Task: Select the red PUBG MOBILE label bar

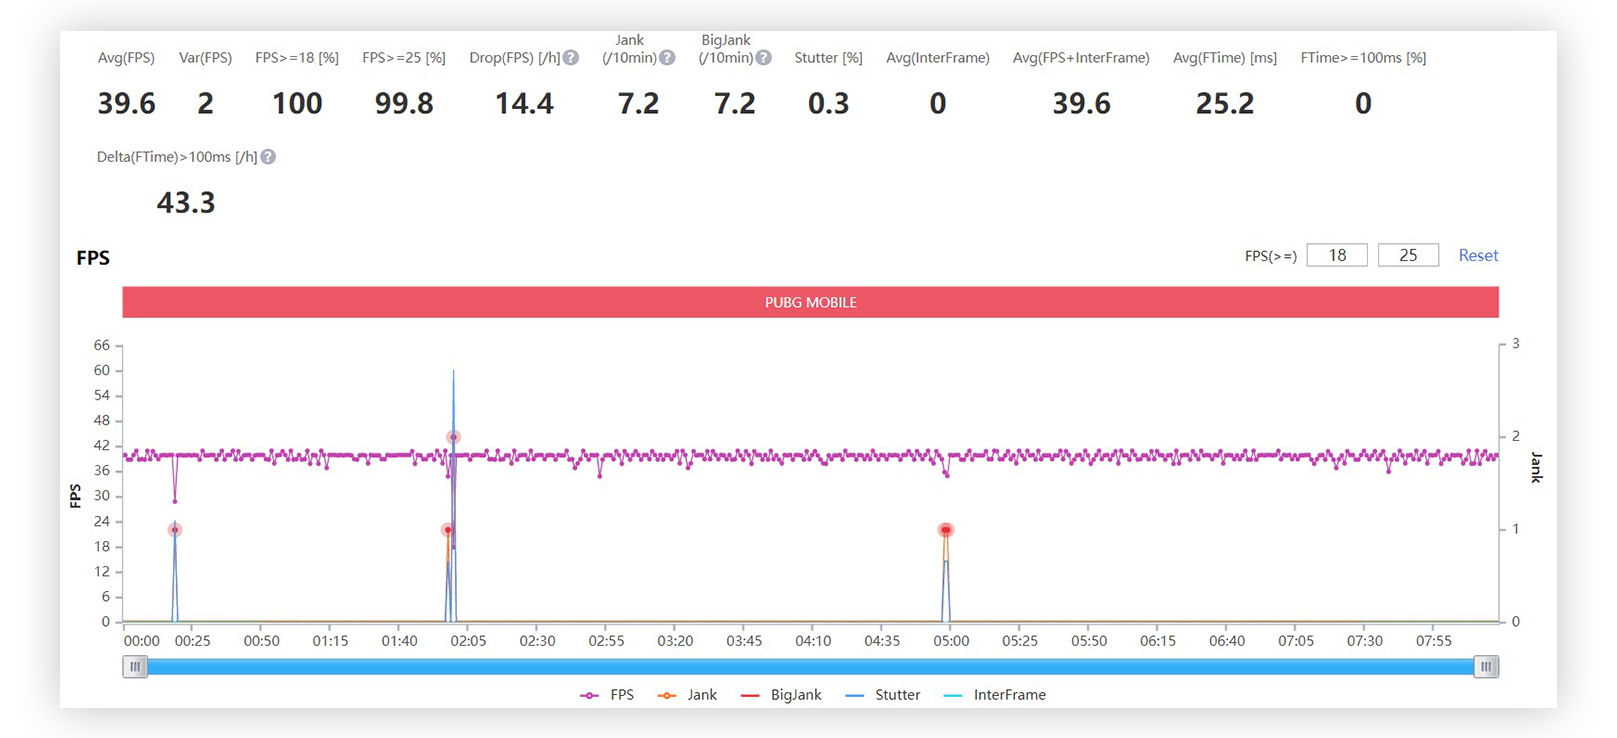Action: 811,302
